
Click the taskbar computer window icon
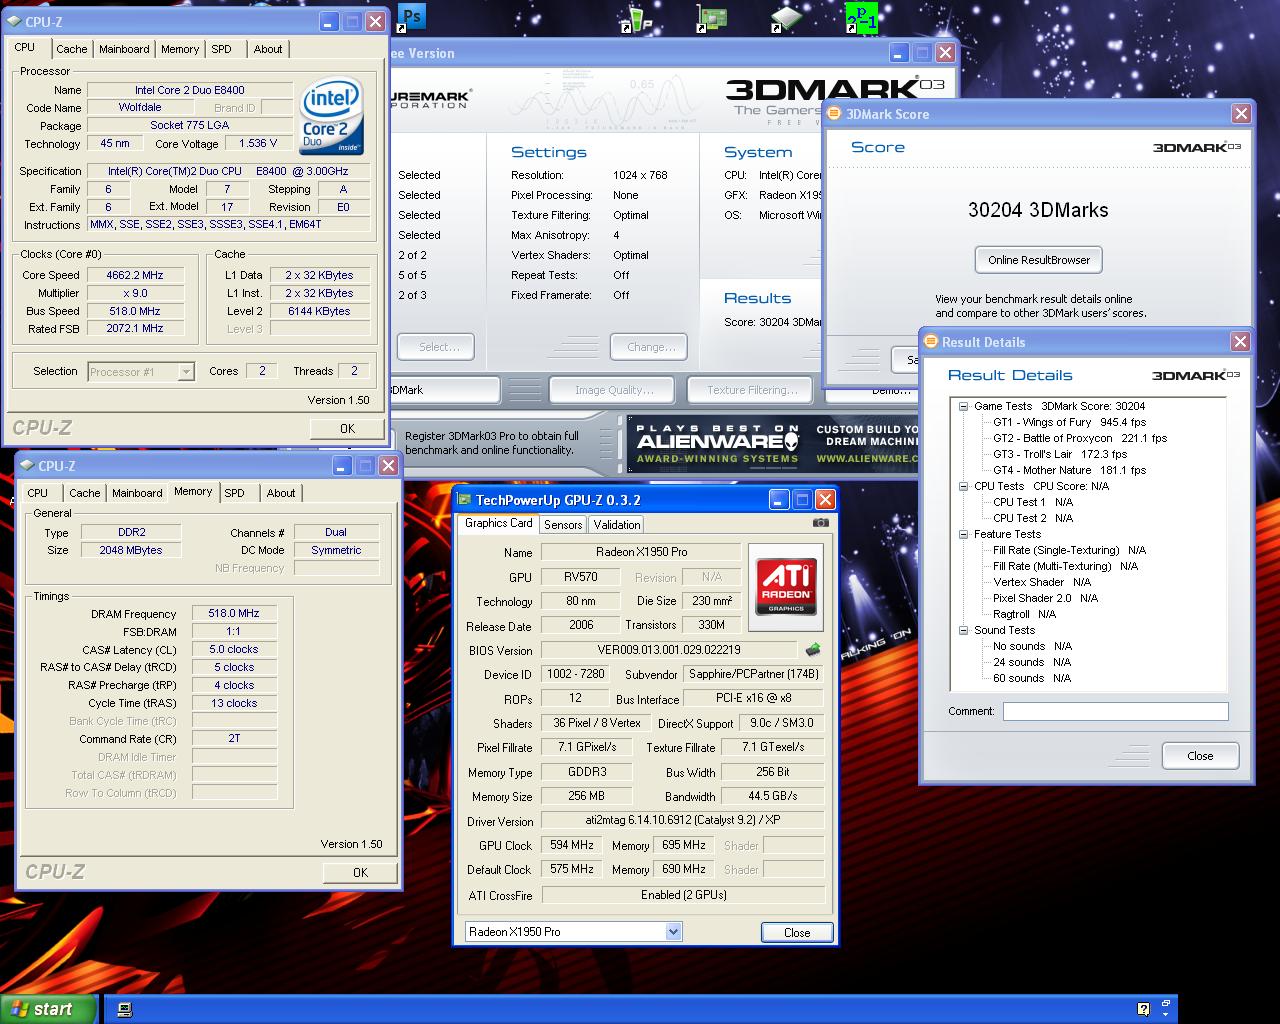click(x=125, y=1010)
